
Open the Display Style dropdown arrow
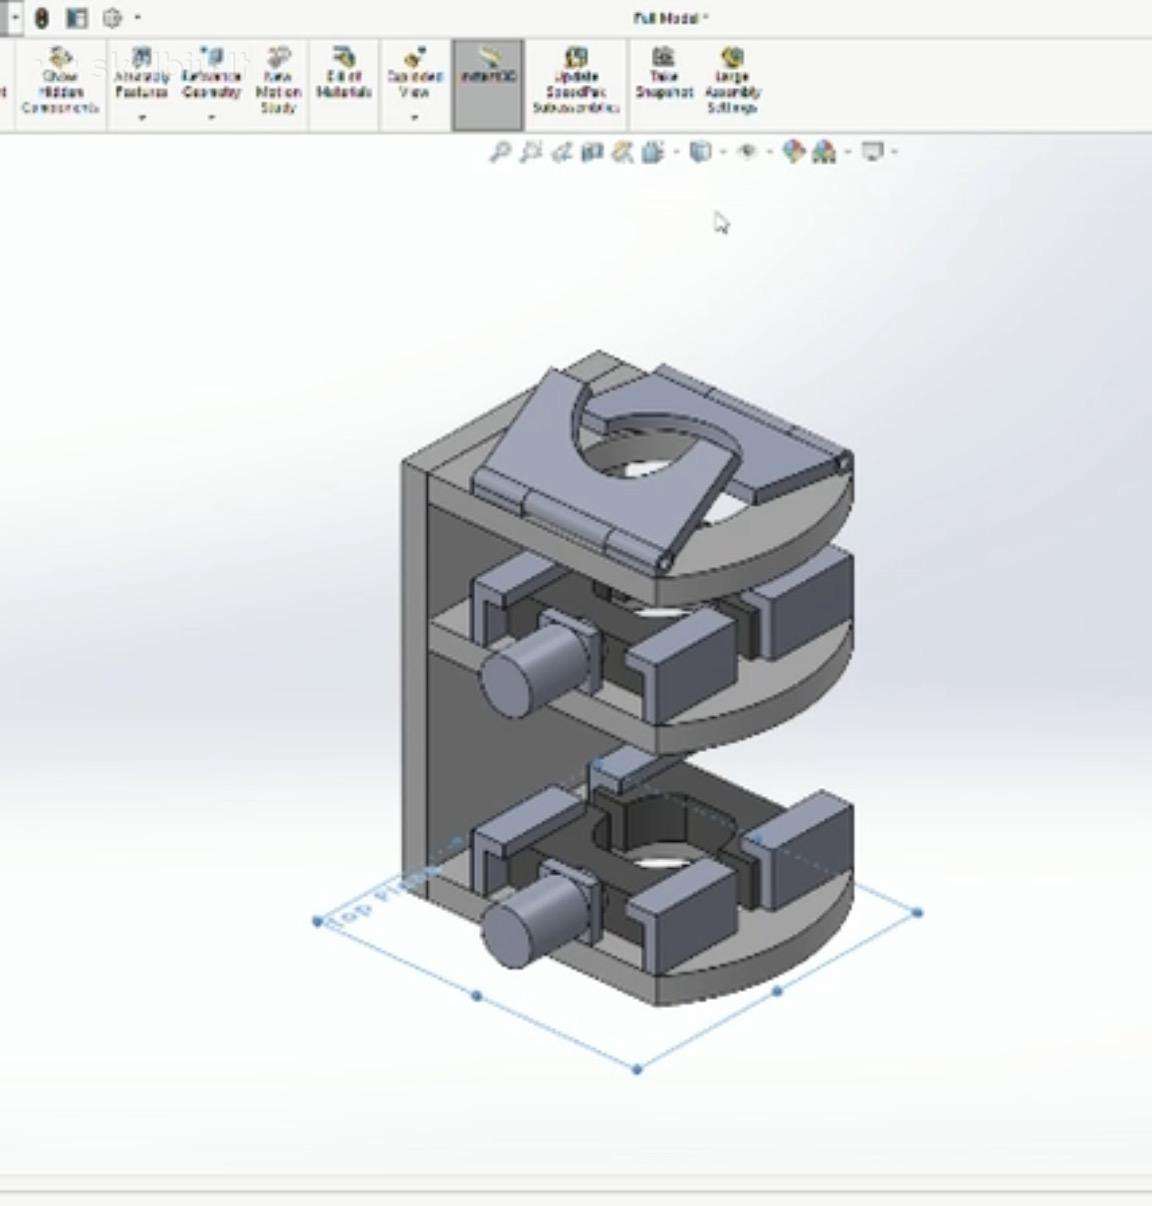pos(723,152)
